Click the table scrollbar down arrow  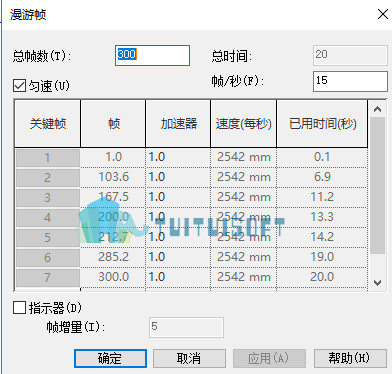(377, 283)
